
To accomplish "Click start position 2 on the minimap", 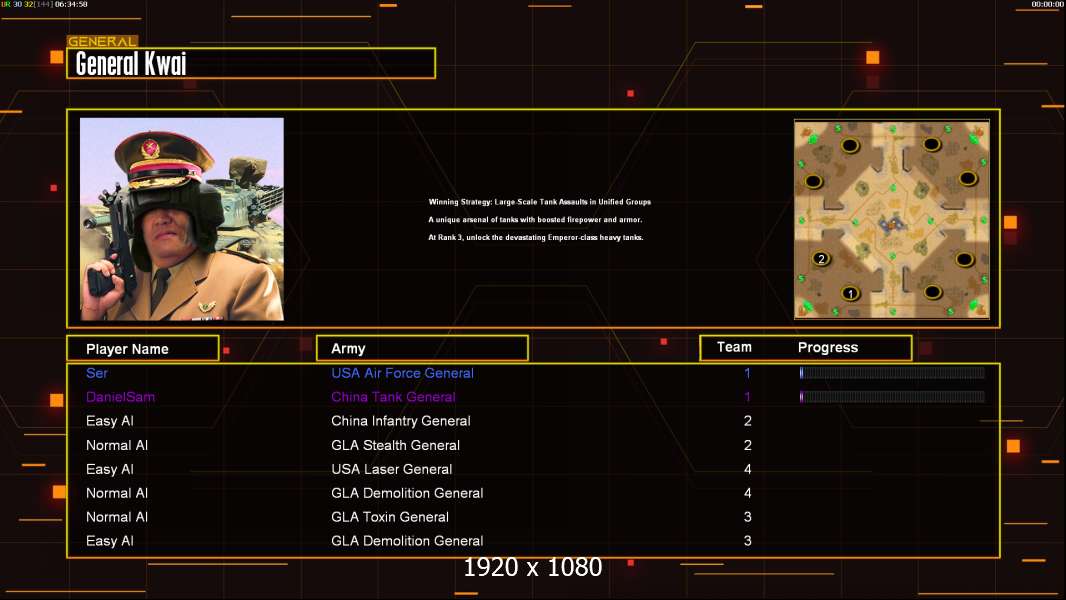I will click(821, 259).
